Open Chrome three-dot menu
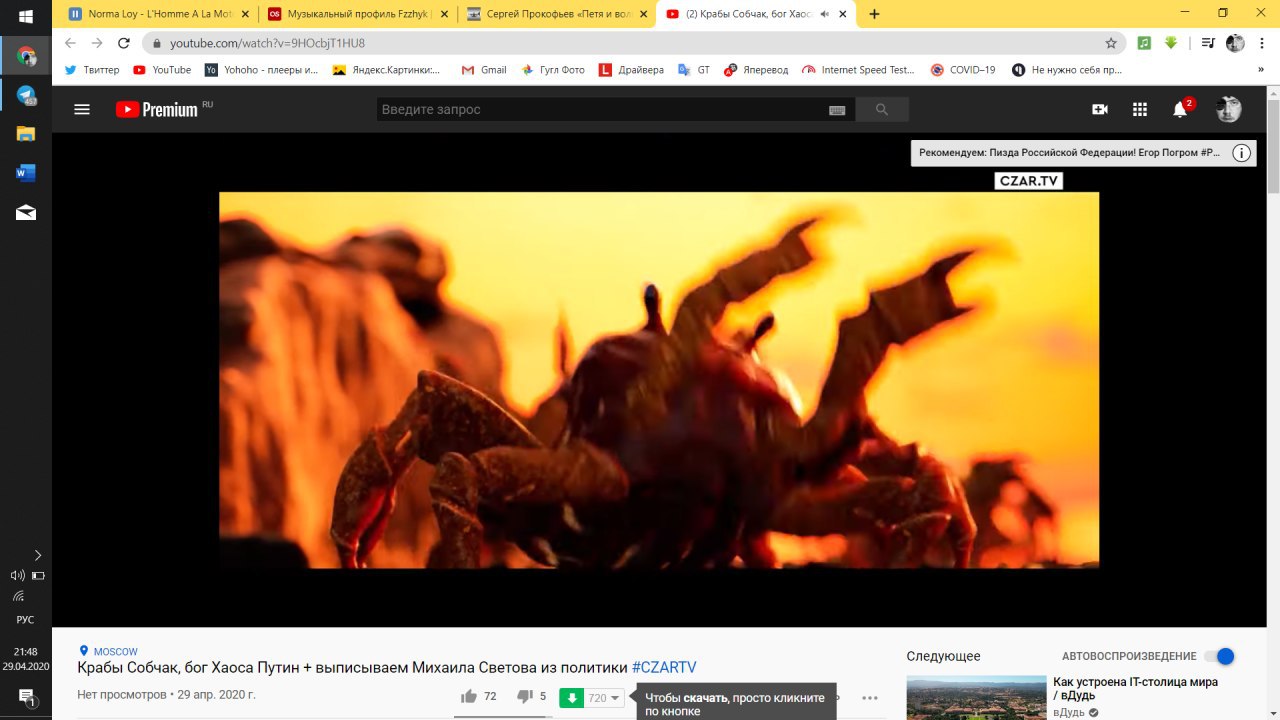 [x=1261, y=43]
